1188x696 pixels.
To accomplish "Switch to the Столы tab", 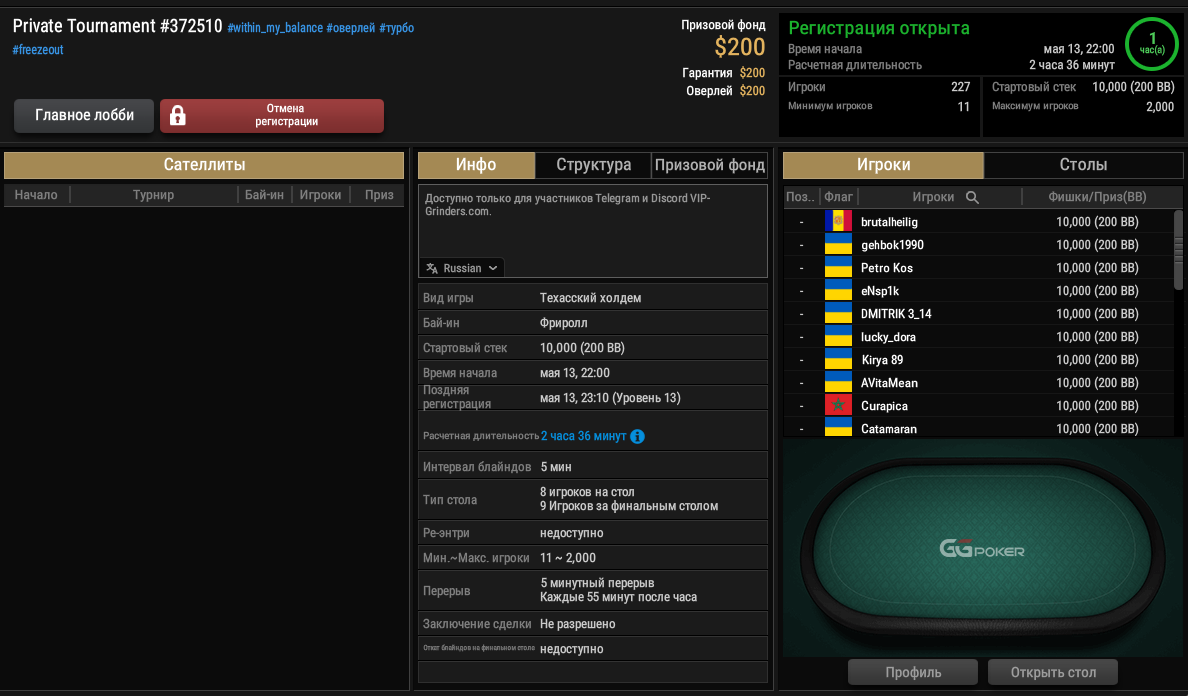I will pyautogui.click(x=1083, y=165).
